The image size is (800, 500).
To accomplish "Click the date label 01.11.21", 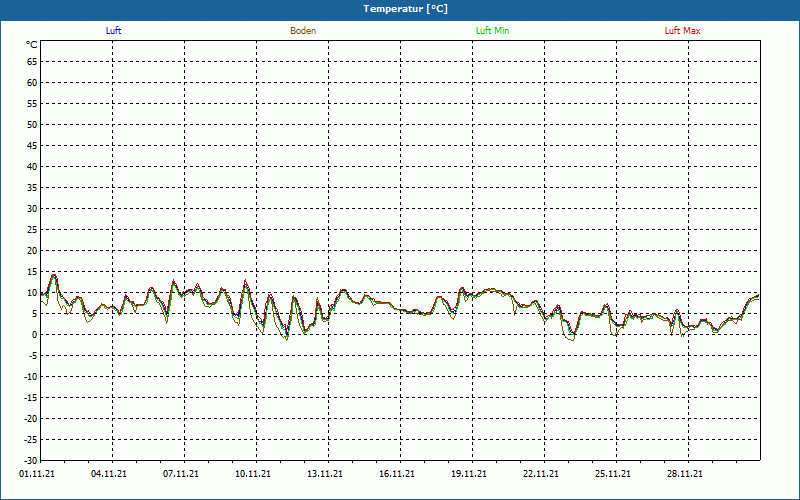I will pyautogui.click(x=37, y=474).
